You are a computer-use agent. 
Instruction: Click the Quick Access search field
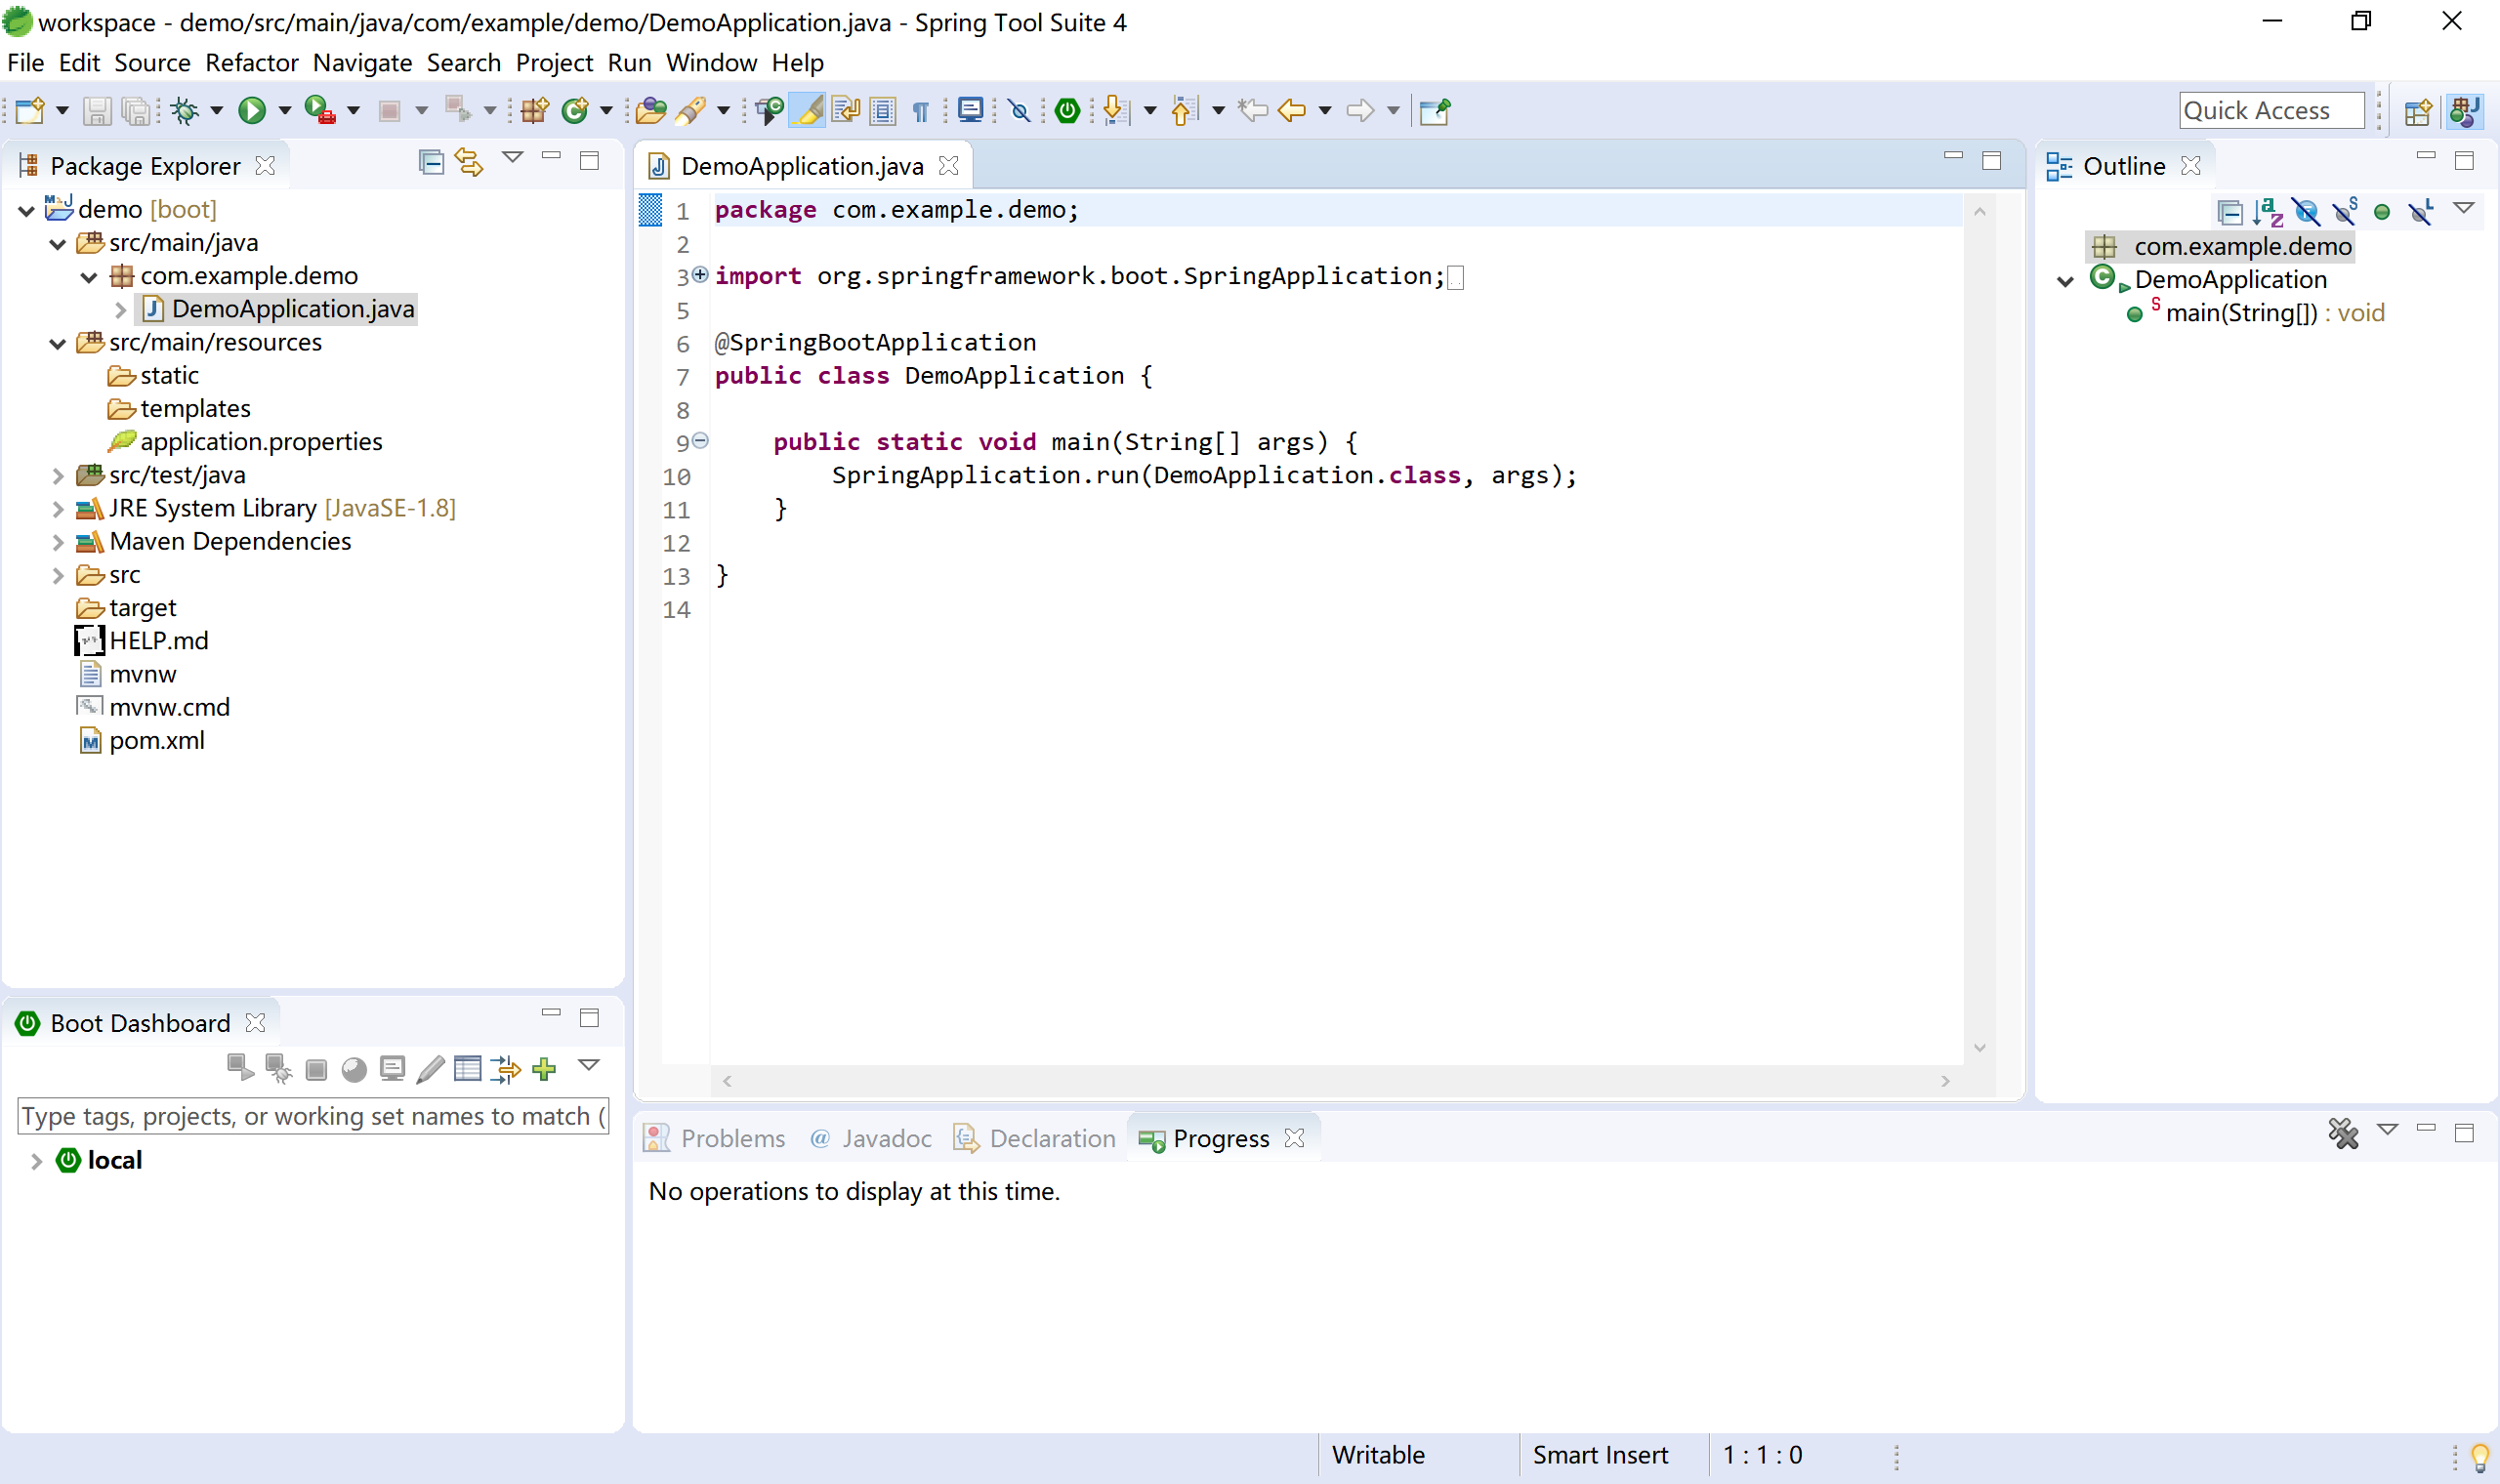pyautogui.click(x=2270, y=110)
